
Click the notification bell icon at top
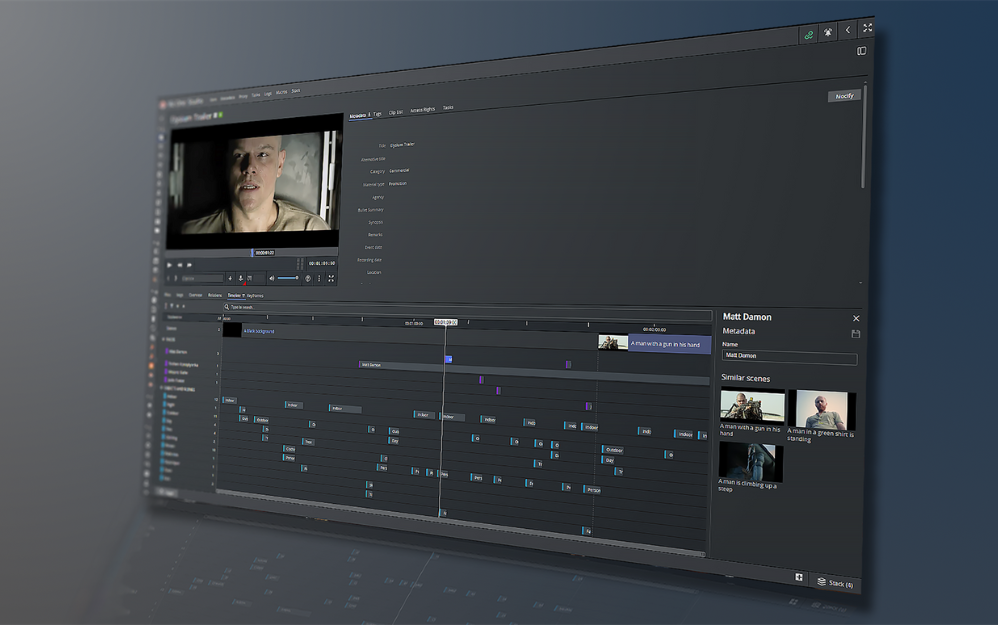click(828, 33)
